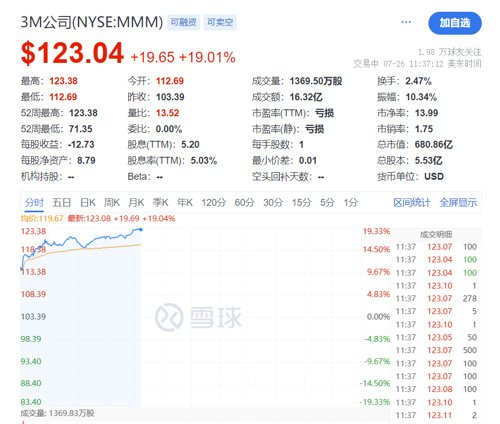Open the 月K chart tab

click(x=136, y=202)
